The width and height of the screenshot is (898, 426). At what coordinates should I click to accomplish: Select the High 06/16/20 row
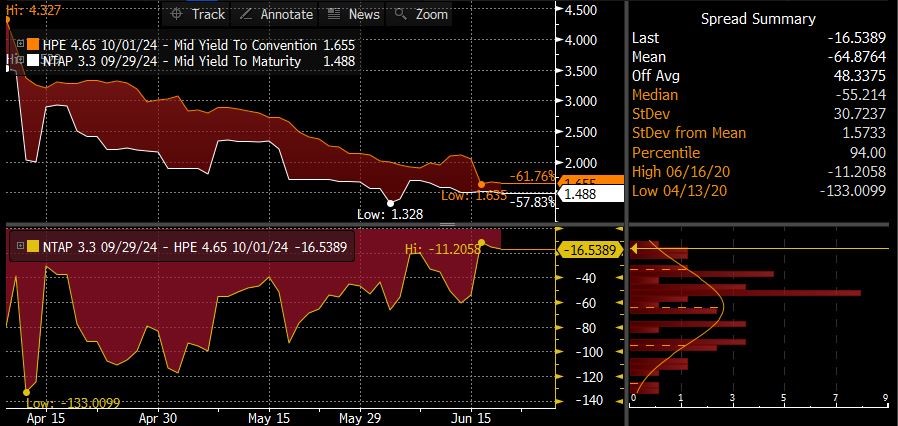coord(758,172)
